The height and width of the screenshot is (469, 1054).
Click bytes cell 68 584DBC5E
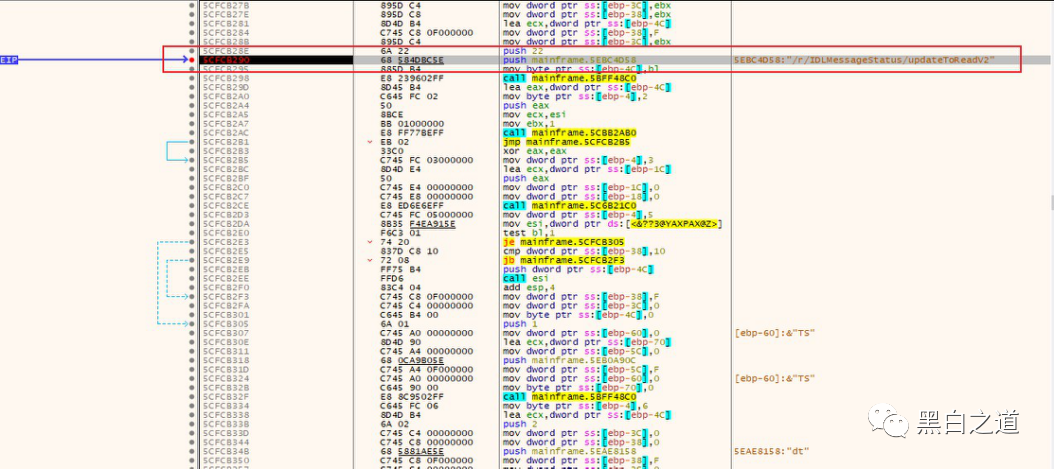click(411, 60)
